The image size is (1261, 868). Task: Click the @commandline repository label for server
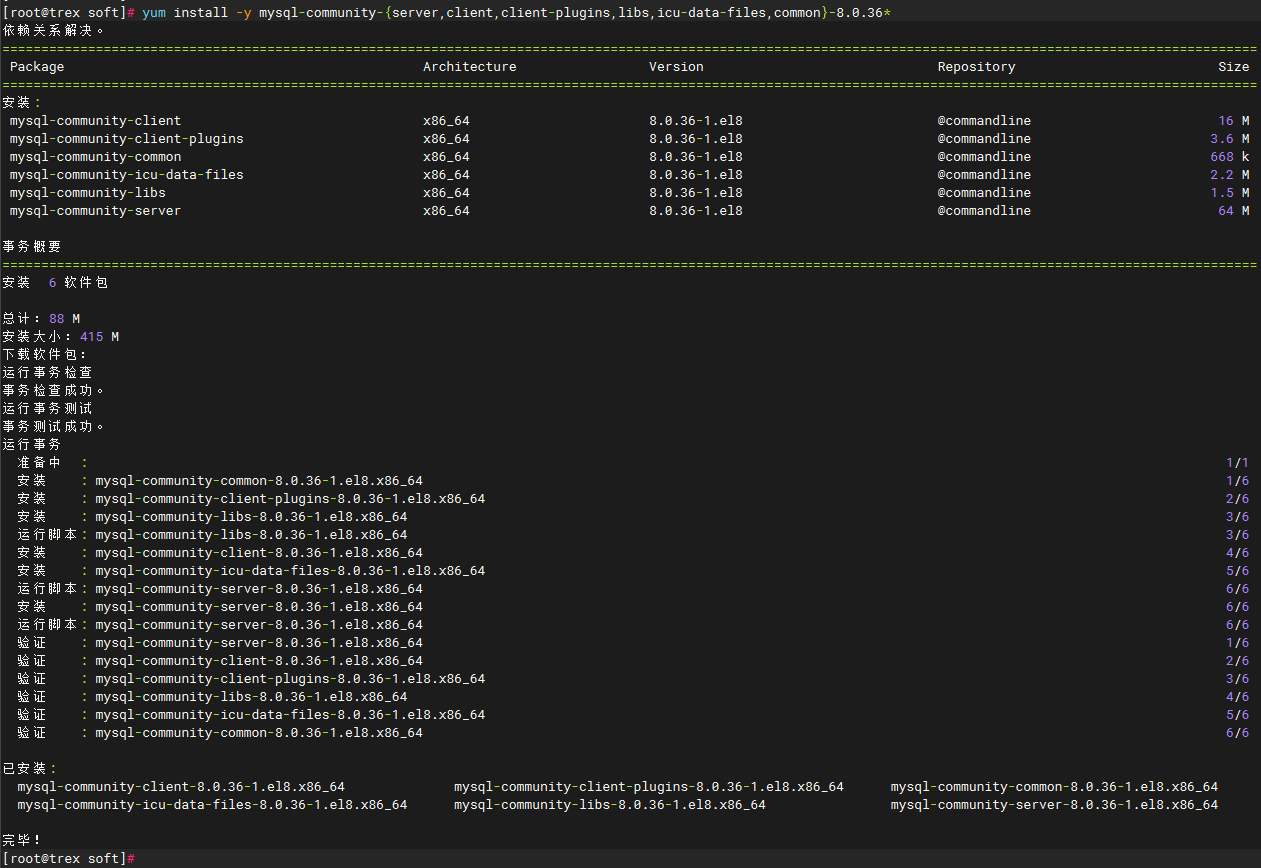[984, 210]
